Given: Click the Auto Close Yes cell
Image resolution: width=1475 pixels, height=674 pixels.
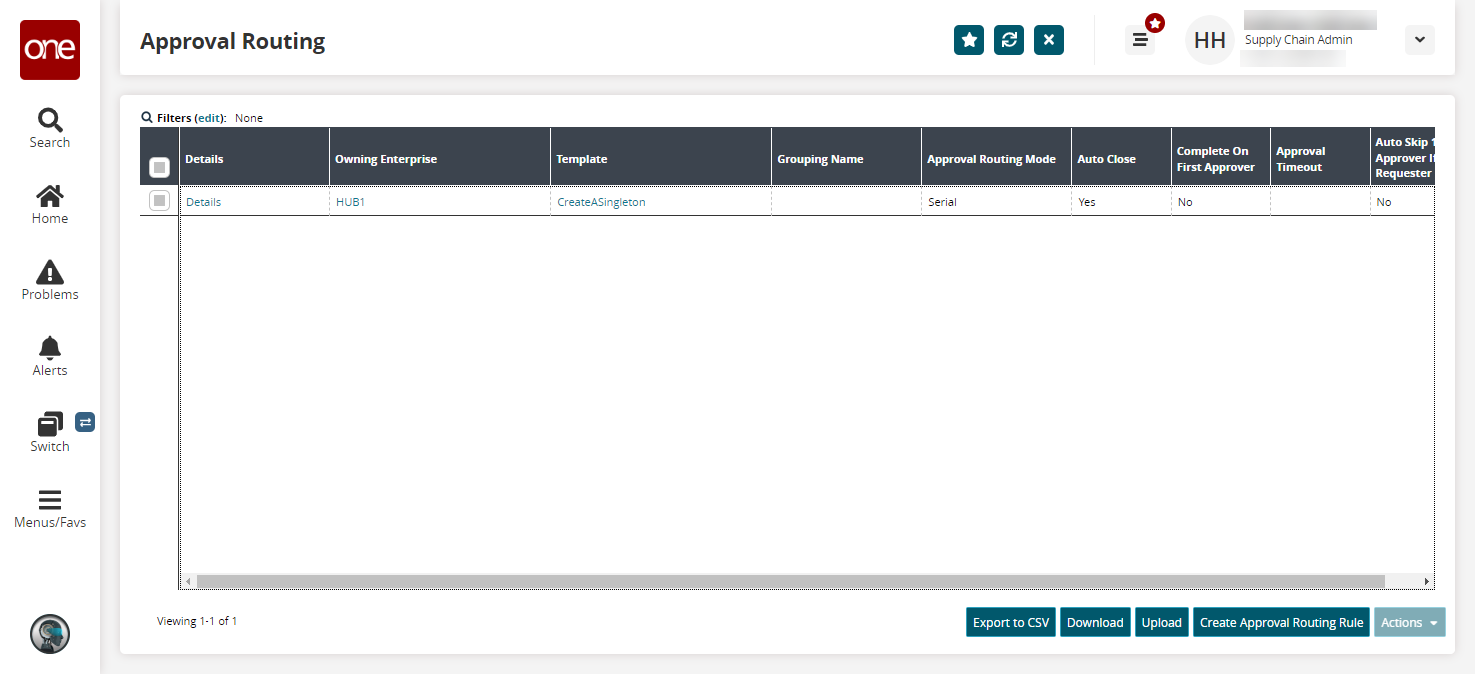Looking at the screenshot, I should coord(1121,201).
